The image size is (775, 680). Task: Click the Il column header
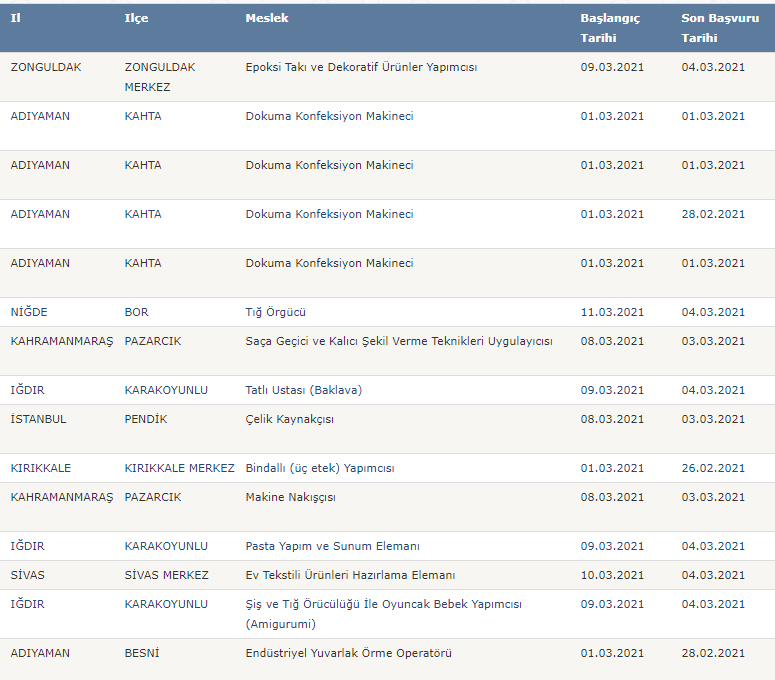15,18
